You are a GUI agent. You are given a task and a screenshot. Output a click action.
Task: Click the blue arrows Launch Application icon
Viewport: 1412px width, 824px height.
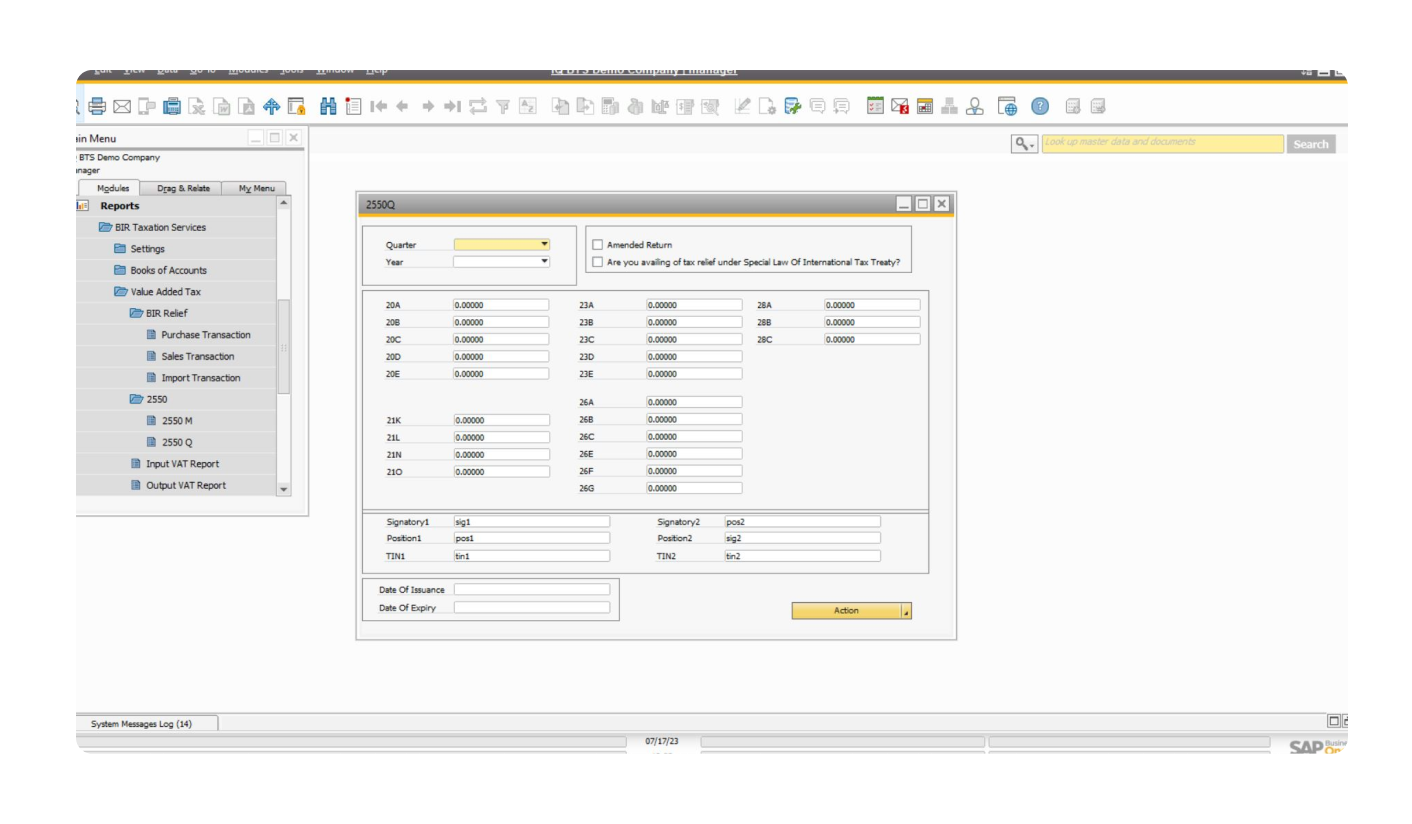tap(271, 106)
